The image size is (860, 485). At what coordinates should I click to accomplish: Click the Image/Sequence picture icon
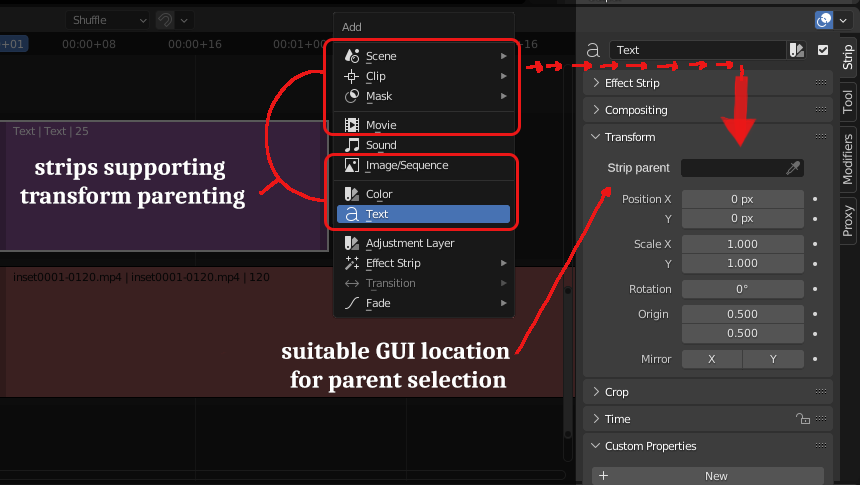[352, 165]
